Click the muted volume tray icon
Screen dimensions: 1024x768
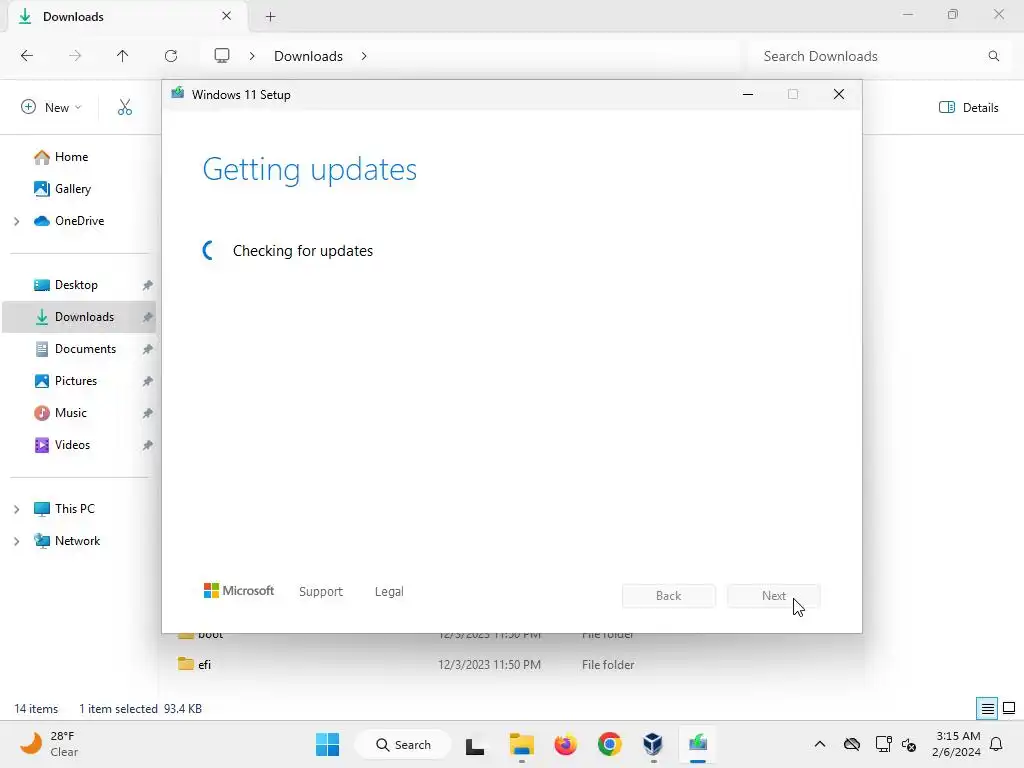point(909,744)
